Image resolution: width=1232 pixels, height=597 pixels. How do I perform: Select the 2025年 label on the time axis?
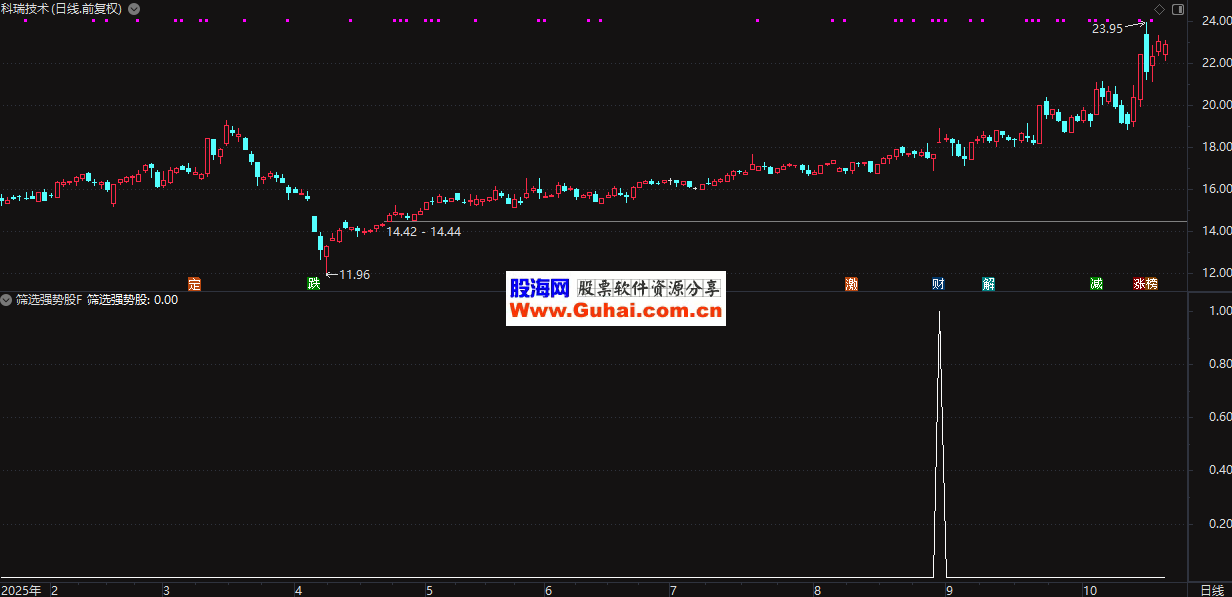[x=21, y=590]
